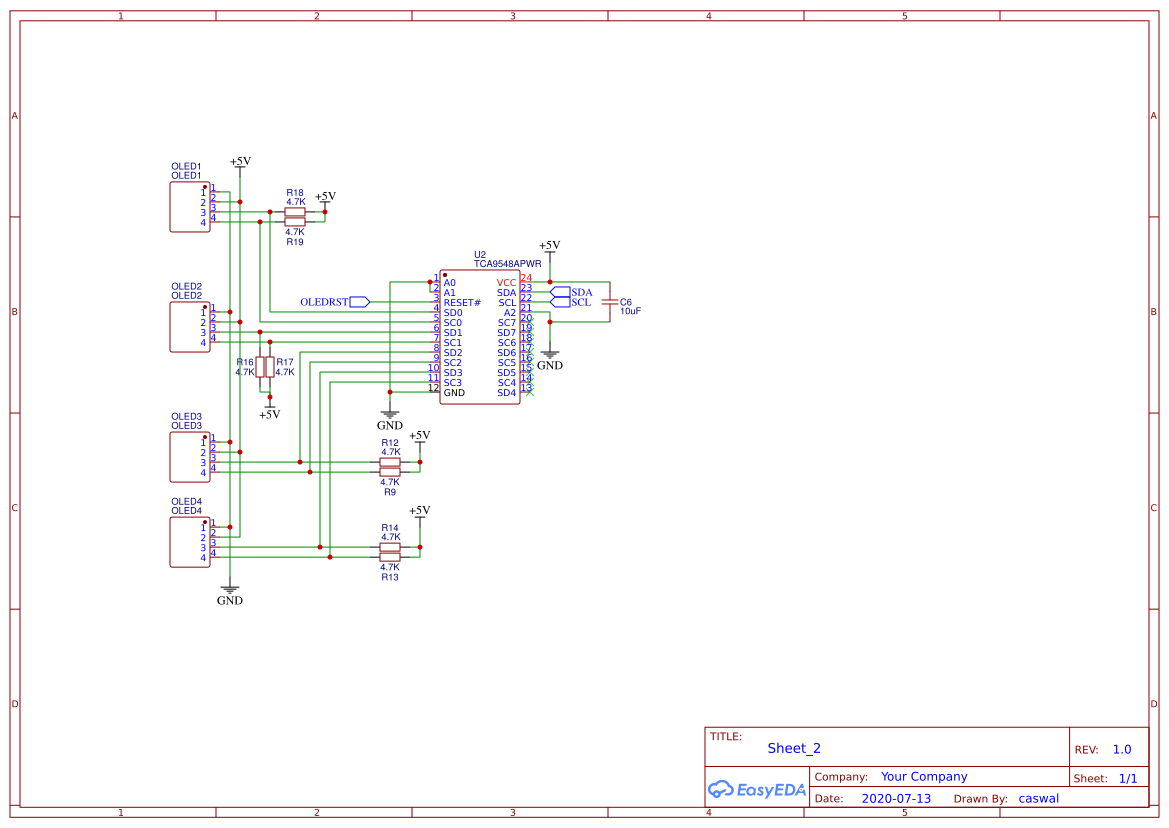Viewport: 1169px width, 828px height.
Task: Select the OLED1 connector symbol
Action: click(189, 207)
